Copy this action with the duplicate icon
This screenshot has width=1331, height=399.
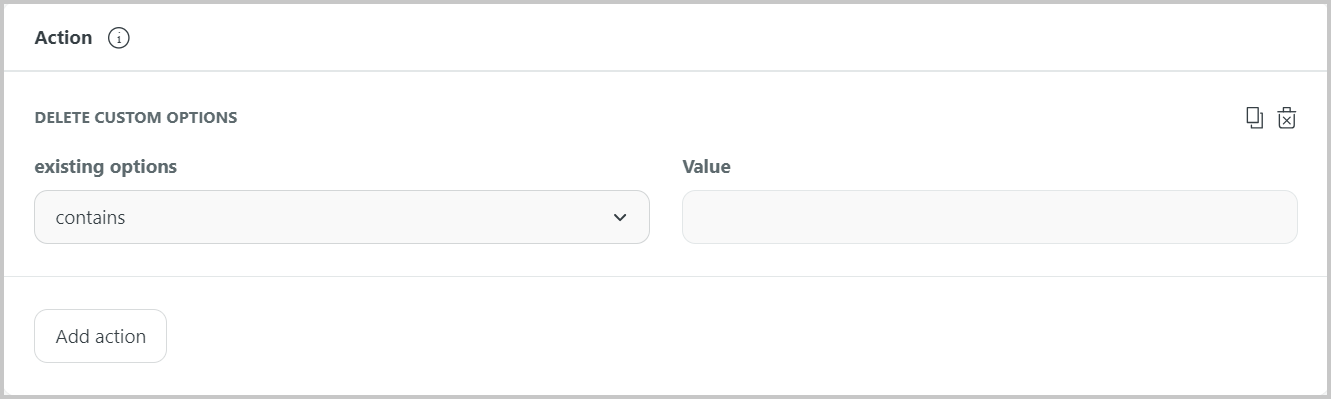pos(1254,118)
